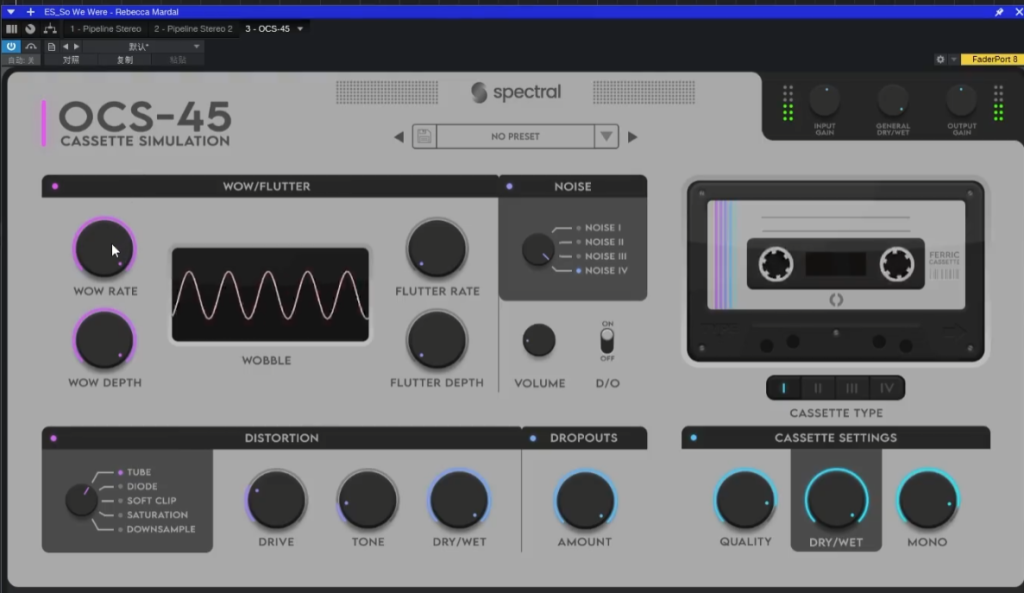Image resolution: width=1024 pixels, height=593 pixels.
Task: Toggle the NOISE section power dot
Action: click(509, 186)
